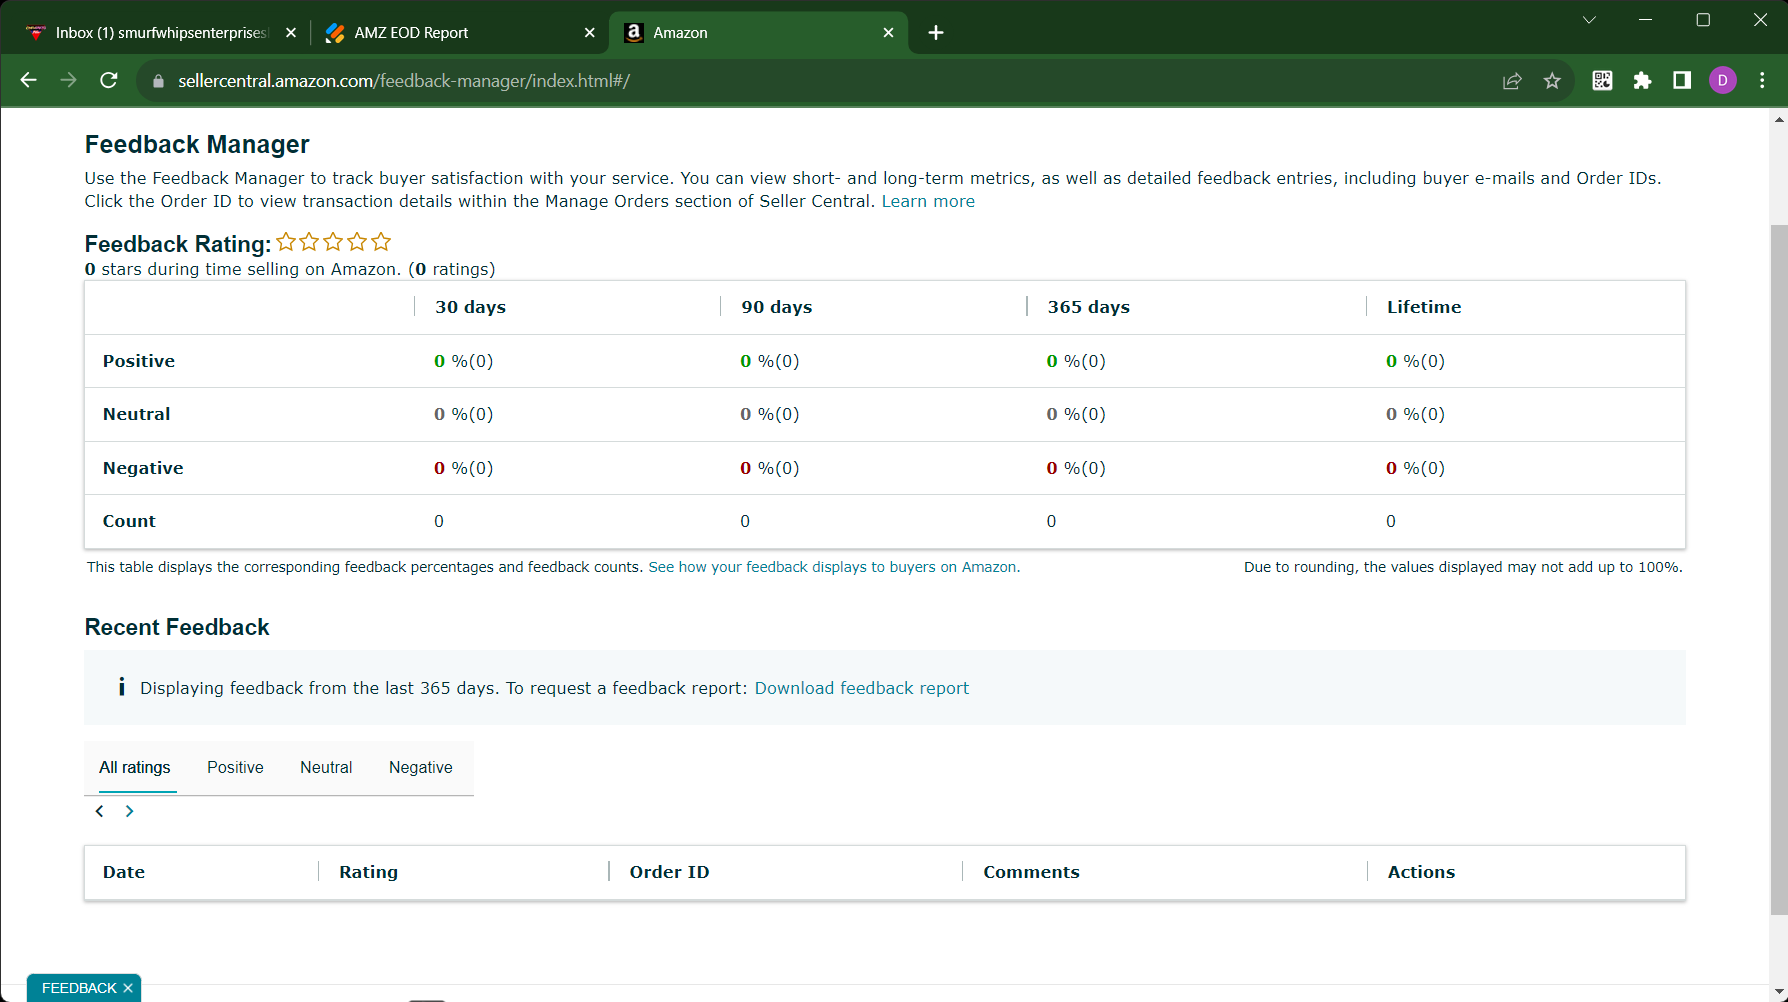Download feedback report
Screen dimensions: 1788x1002
click(862, 688)
